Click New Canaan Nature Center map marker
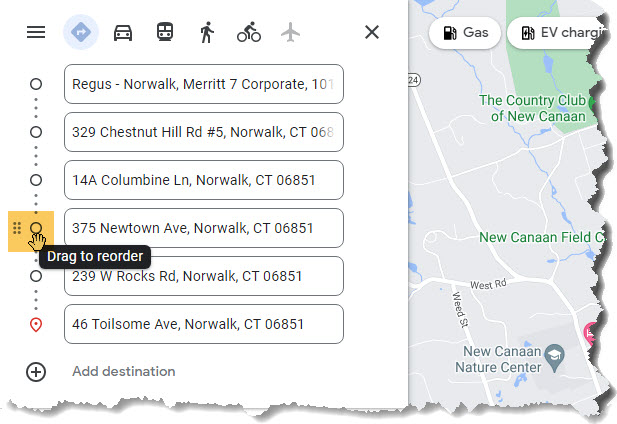This screenshot has width=617, height=424. pos(552,352)
